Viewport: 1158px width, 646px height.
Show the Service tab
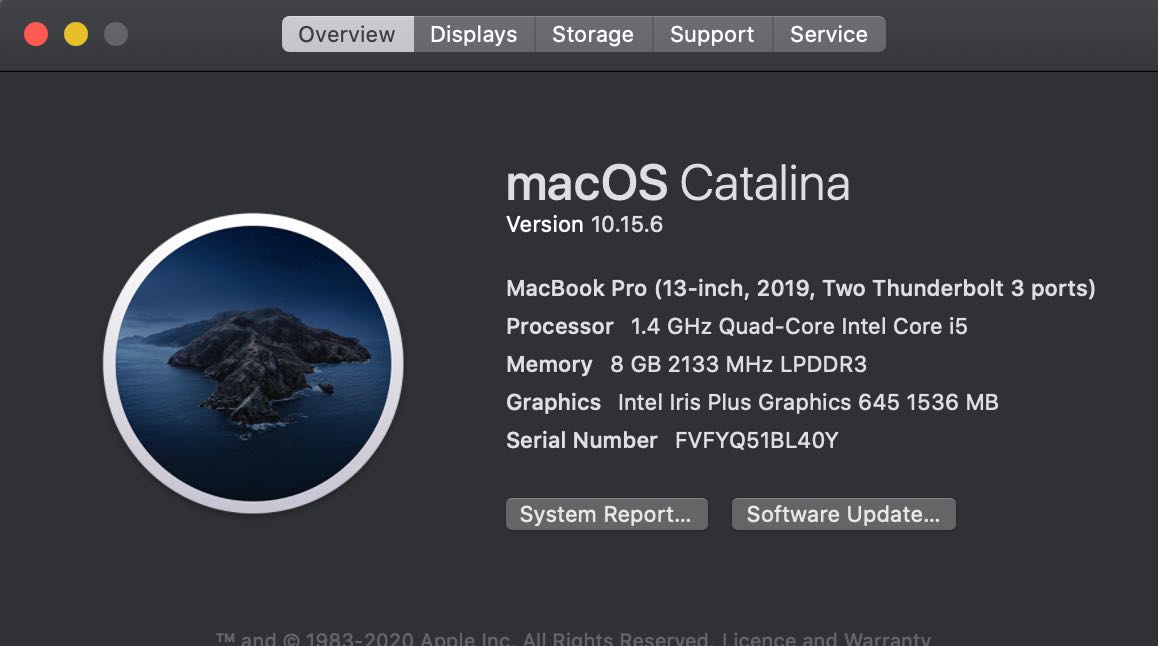[828, 34]
